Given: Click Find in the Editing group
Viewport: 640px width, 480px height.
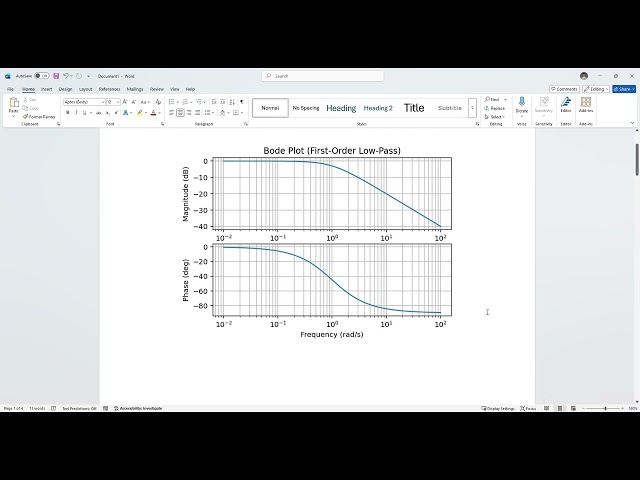Looking at the screenshot, I should 493,100.
